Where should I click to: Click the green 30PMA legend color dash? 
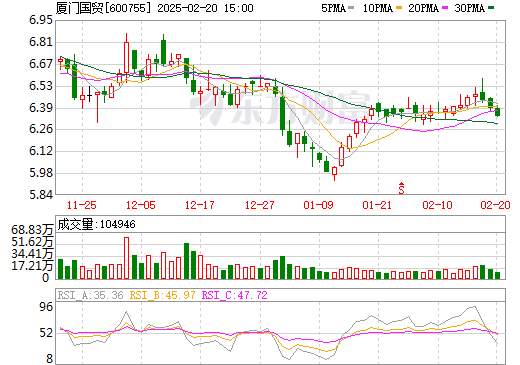[491, 8]
